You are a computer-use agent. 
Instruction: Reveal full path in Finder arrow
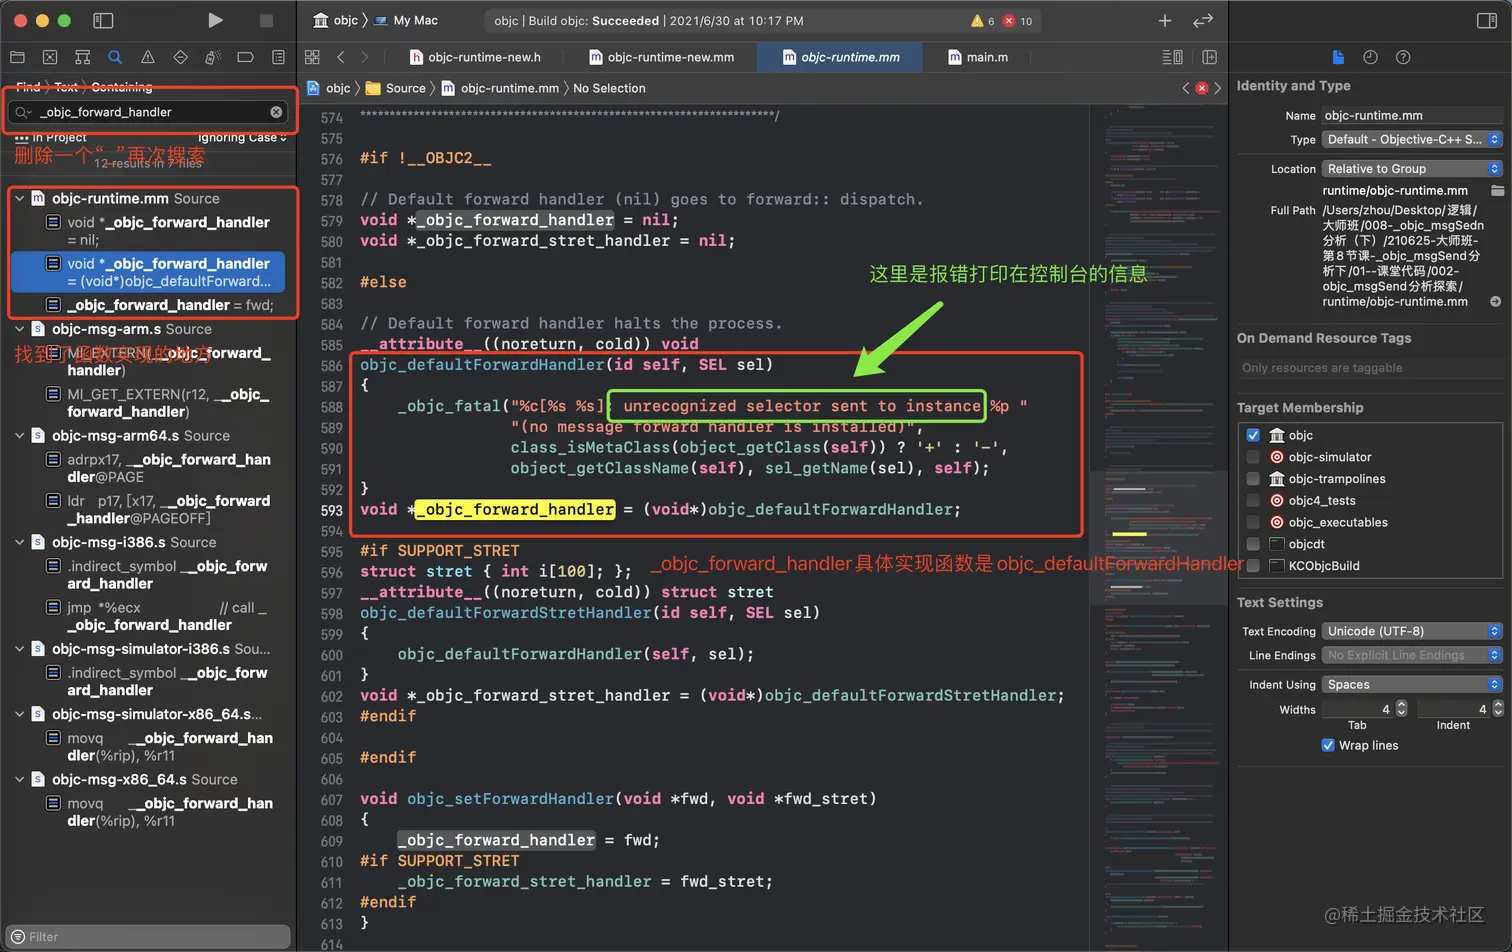click(x=1495, y=301)
